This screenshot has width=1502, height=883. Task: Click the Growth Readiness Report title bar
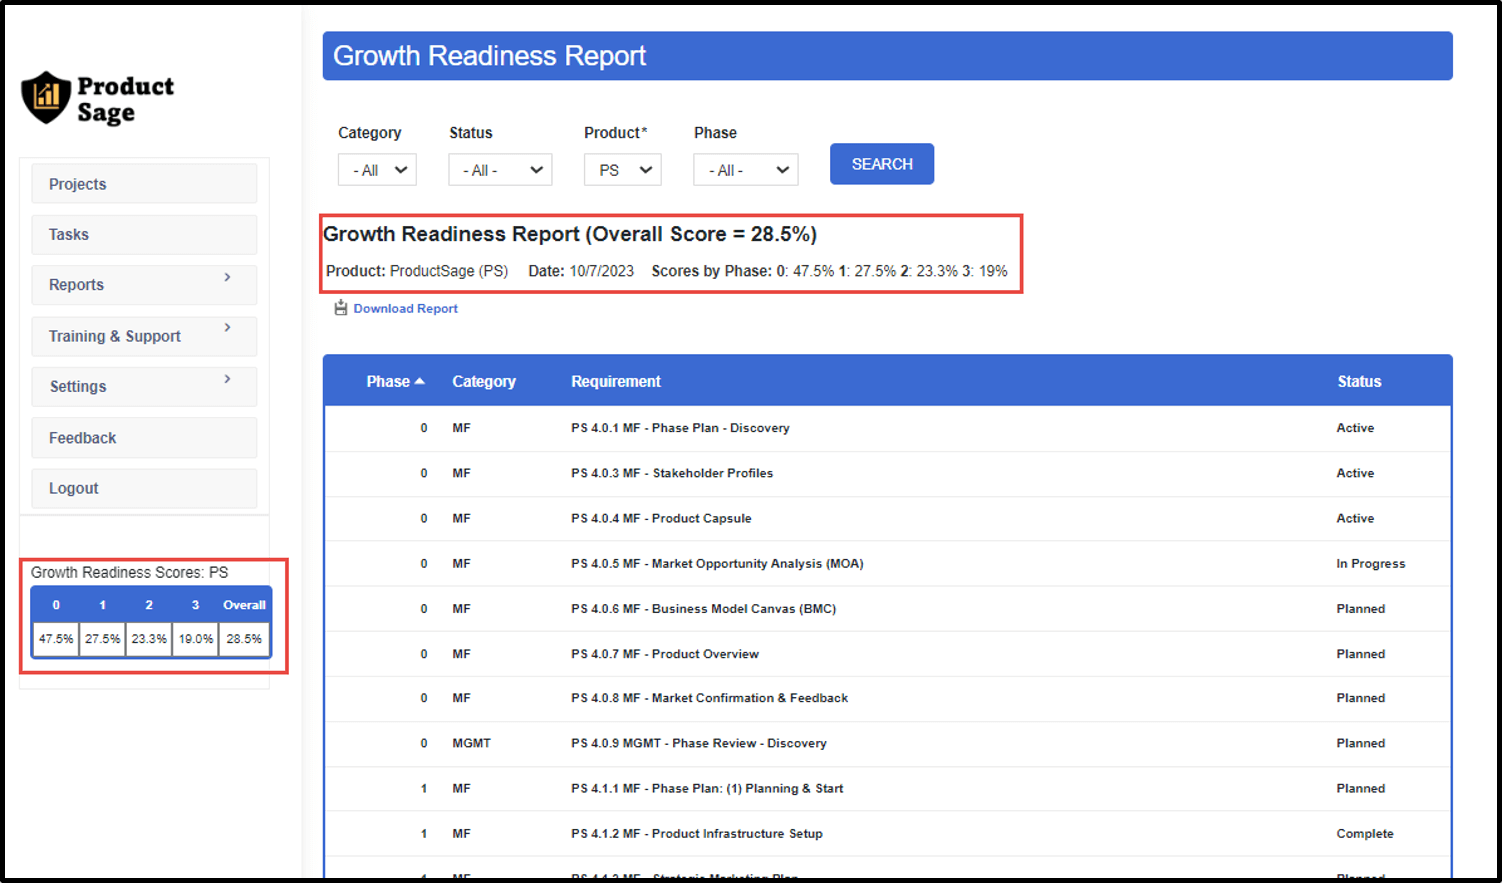(x=887, y=56)
